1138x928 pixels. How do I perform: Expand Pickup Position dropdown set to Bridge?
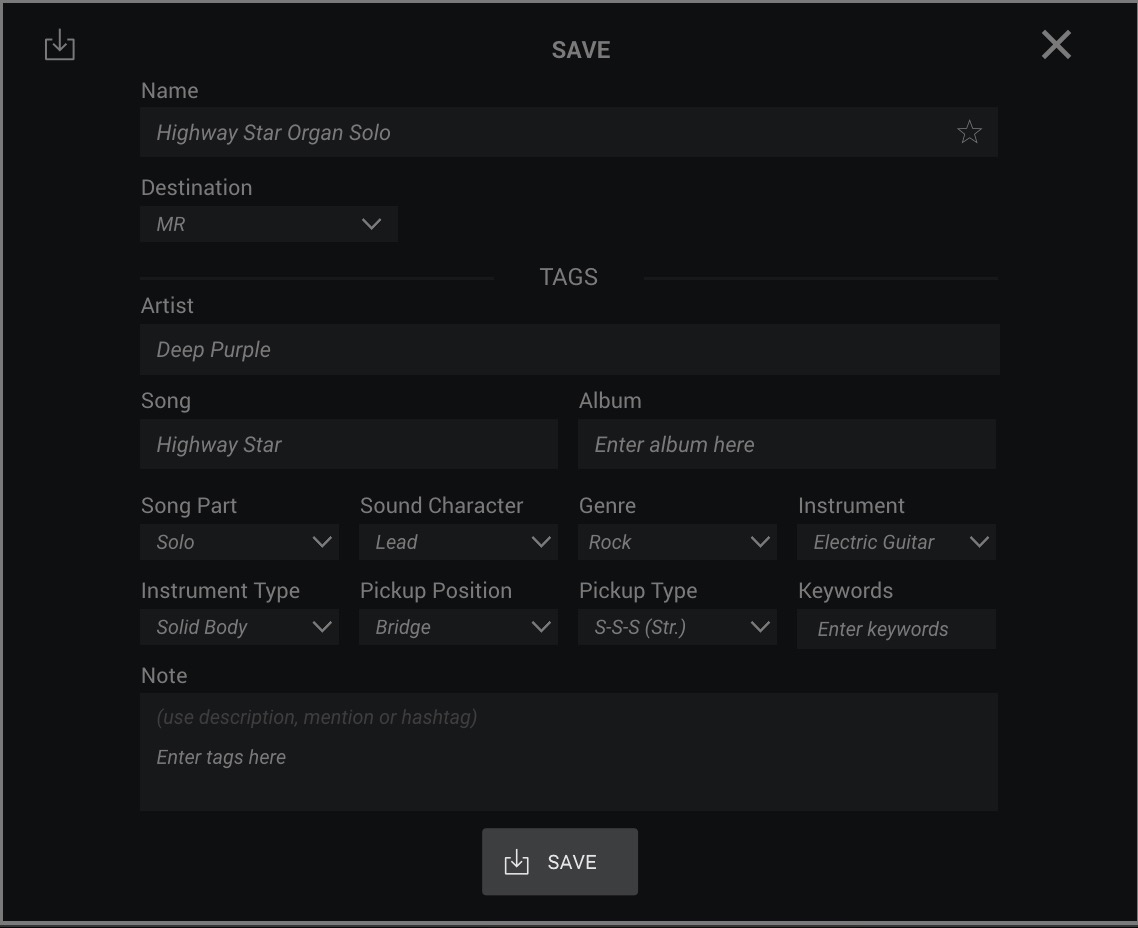[x=459, y=627]
